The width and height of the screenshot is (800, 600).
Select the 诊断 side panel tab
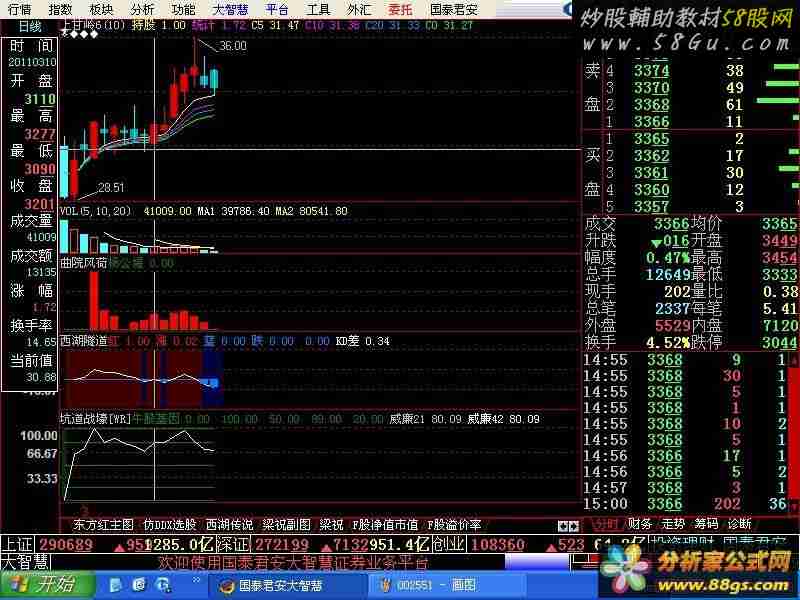click(x=739, y=524)
